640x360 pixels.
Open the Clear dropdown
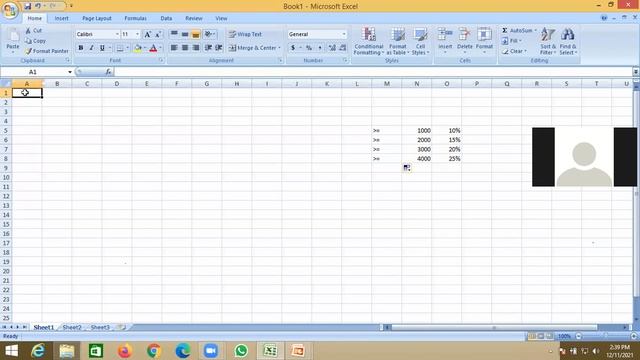514,51
